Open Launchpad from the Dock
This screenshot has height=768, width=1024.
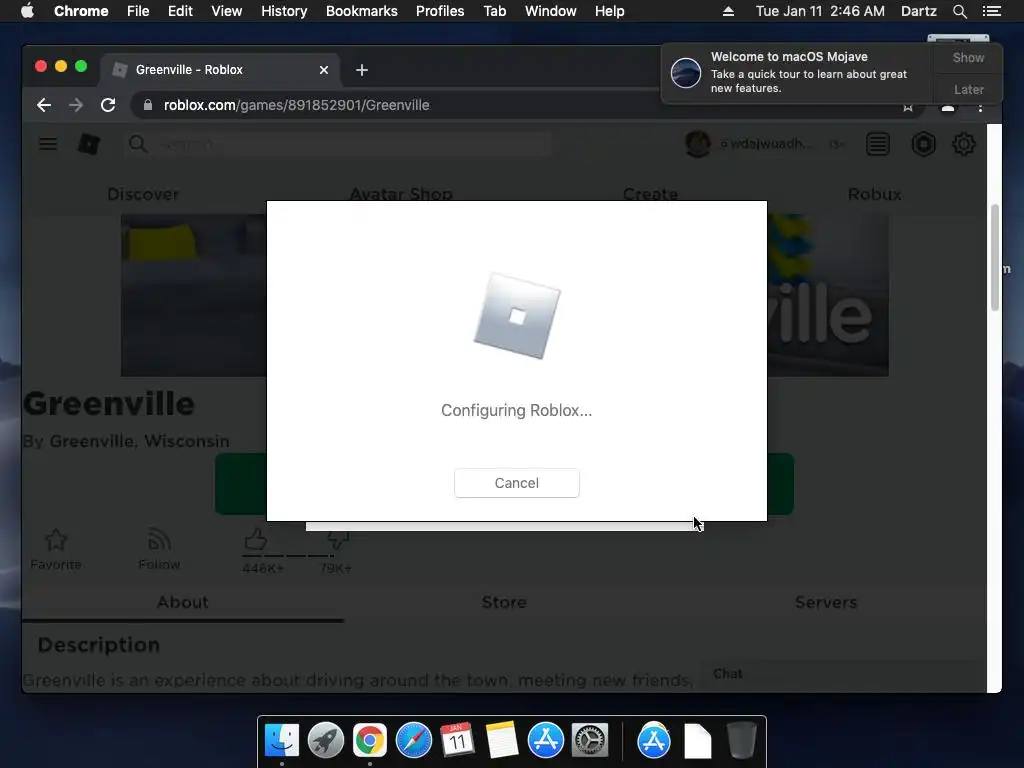click(326, 740)
